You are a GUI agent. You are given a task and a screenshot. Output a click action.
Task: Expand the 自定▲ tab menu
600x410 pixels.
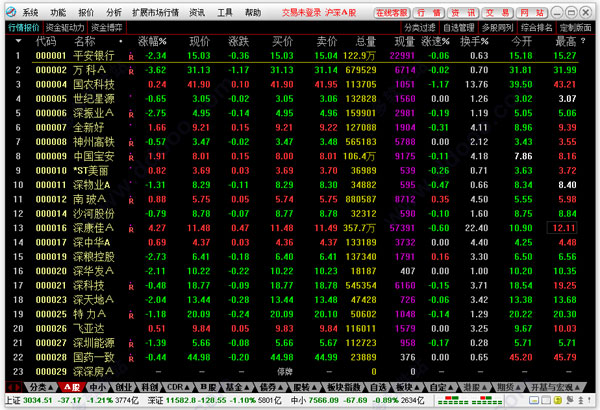[x=441, y=387]
